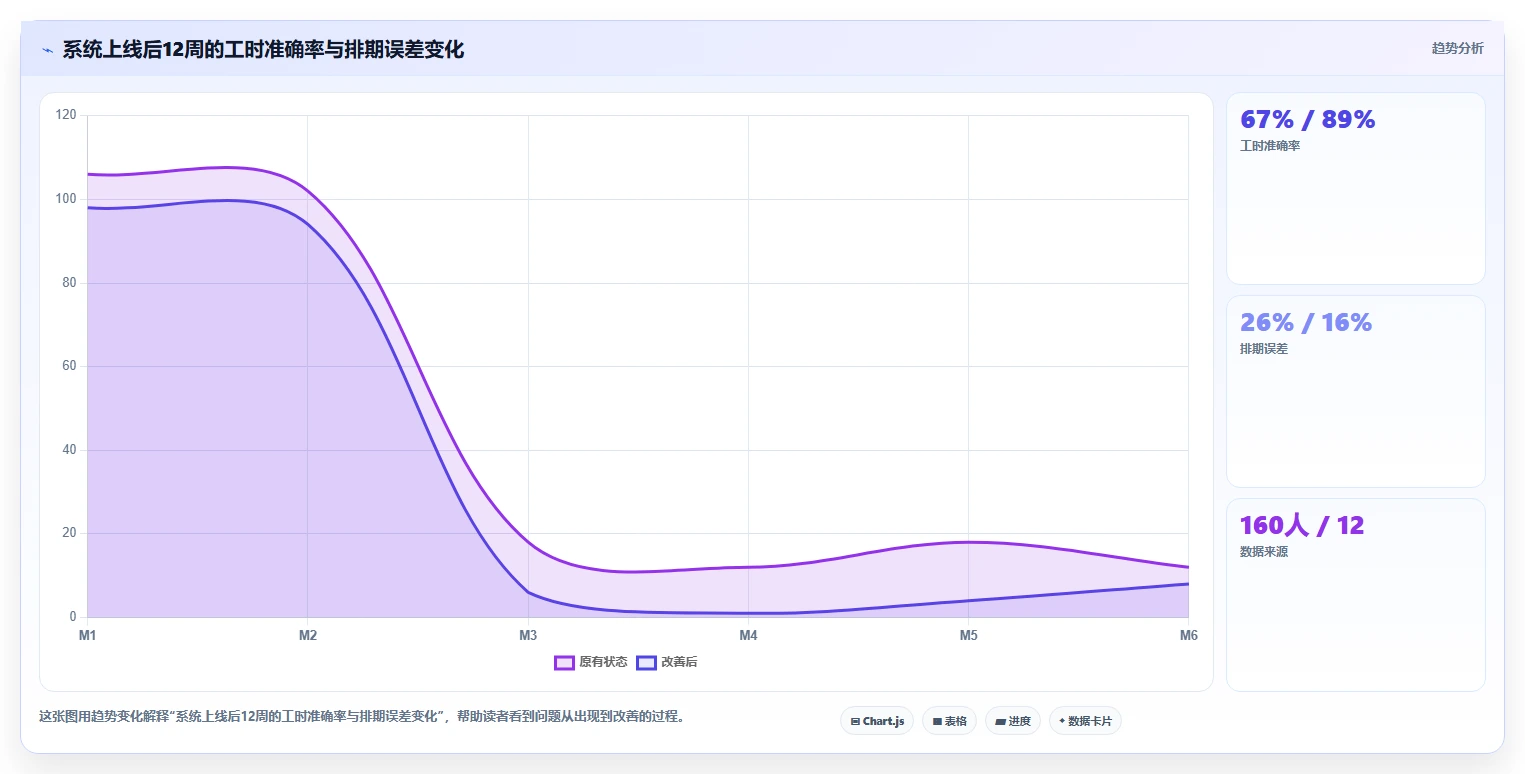Toggle the 改善后 legend series
This screenshot has width=1525, height=774.
[x=667, y=662]
